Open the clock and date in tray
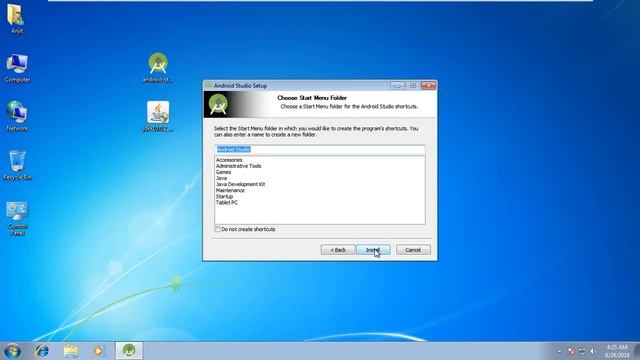Screen dimensions: 640x360 click(x=617, y=351)
